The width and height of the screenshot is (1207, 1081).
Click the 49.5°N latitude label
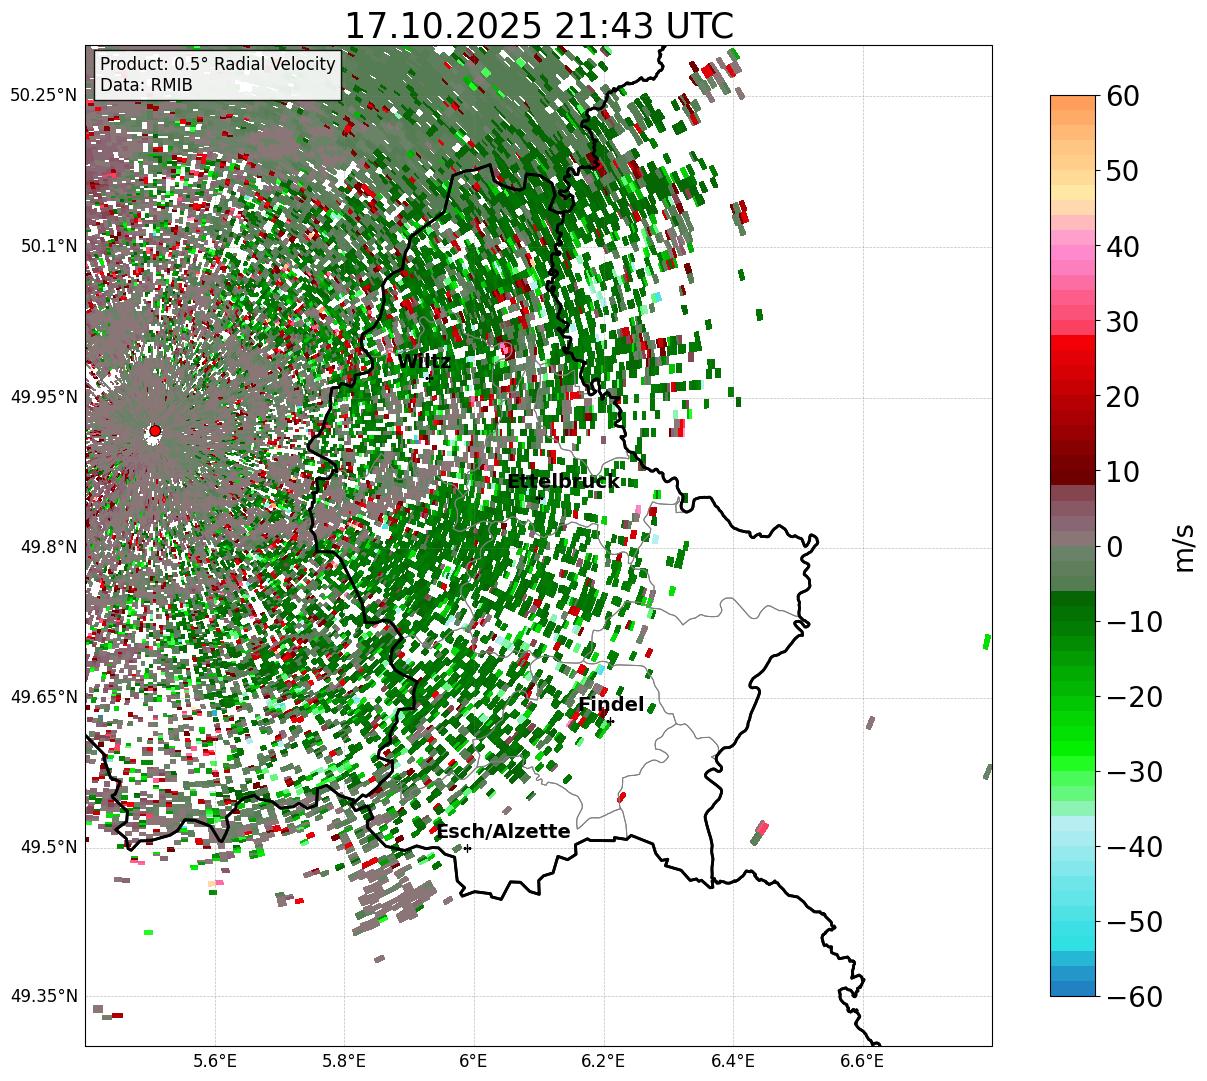coord(48,847)
